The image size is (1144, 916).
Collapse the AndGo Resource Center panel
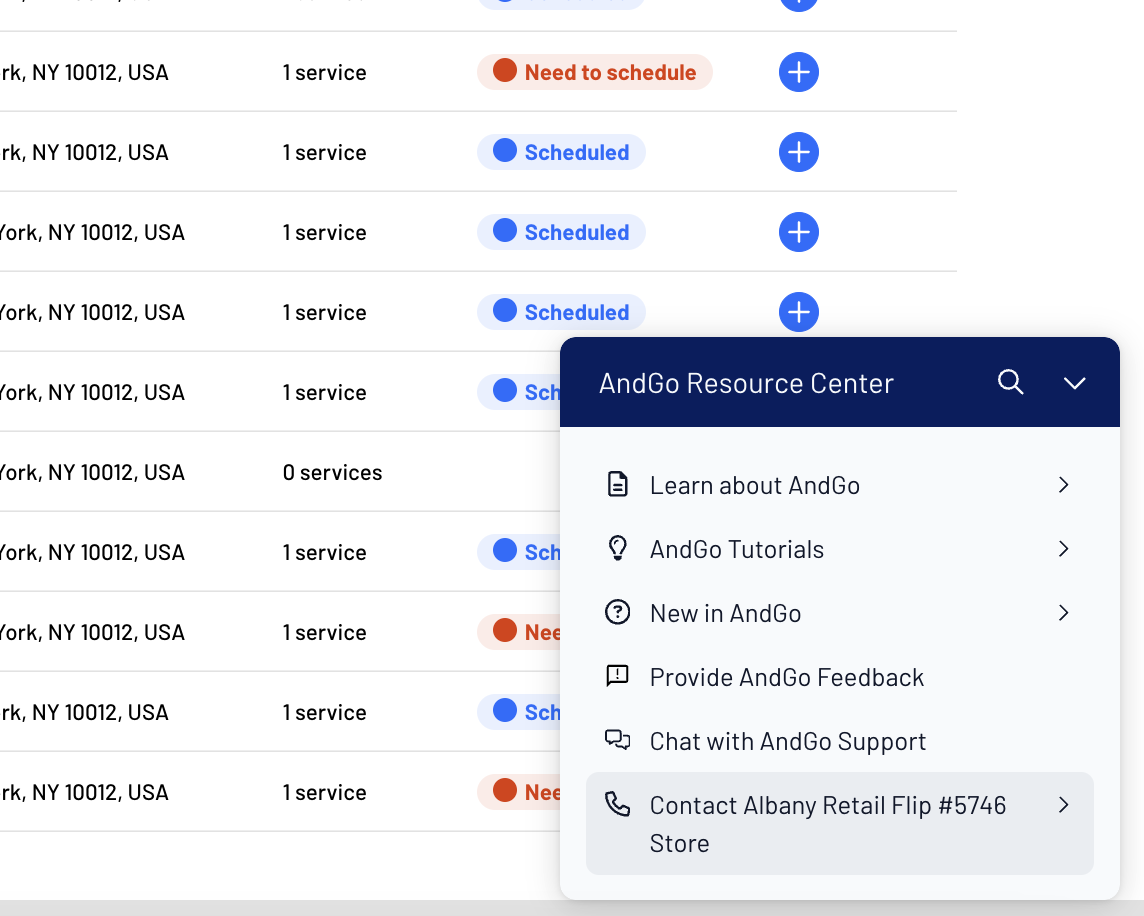[1074, 382]
